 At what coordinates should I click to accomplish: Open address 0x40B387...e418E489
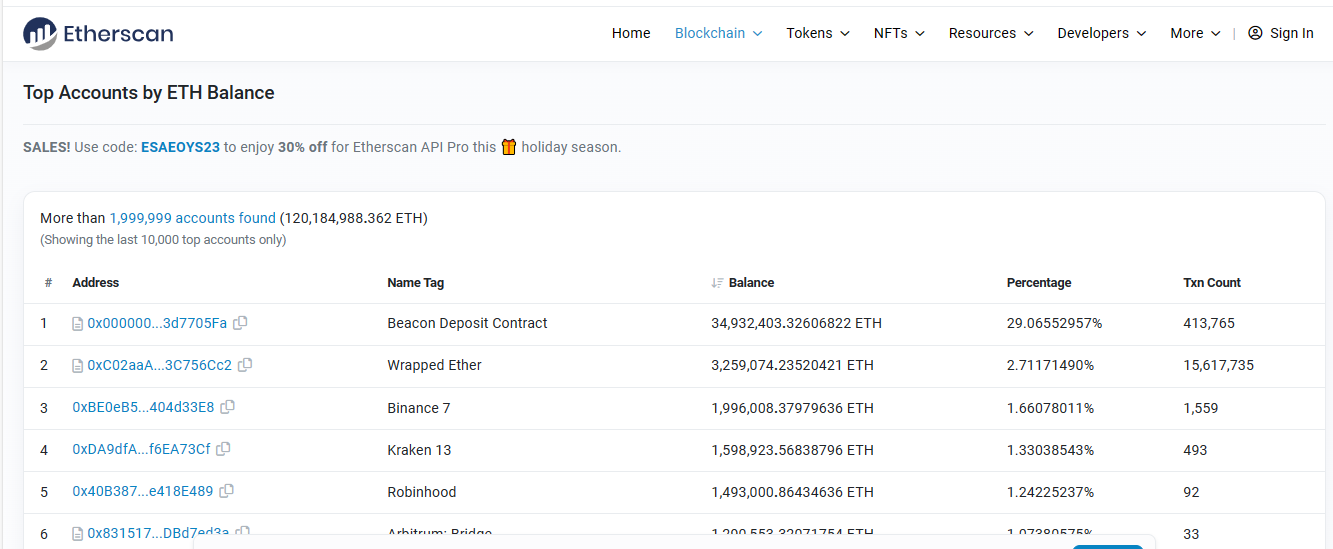[143, 491]
